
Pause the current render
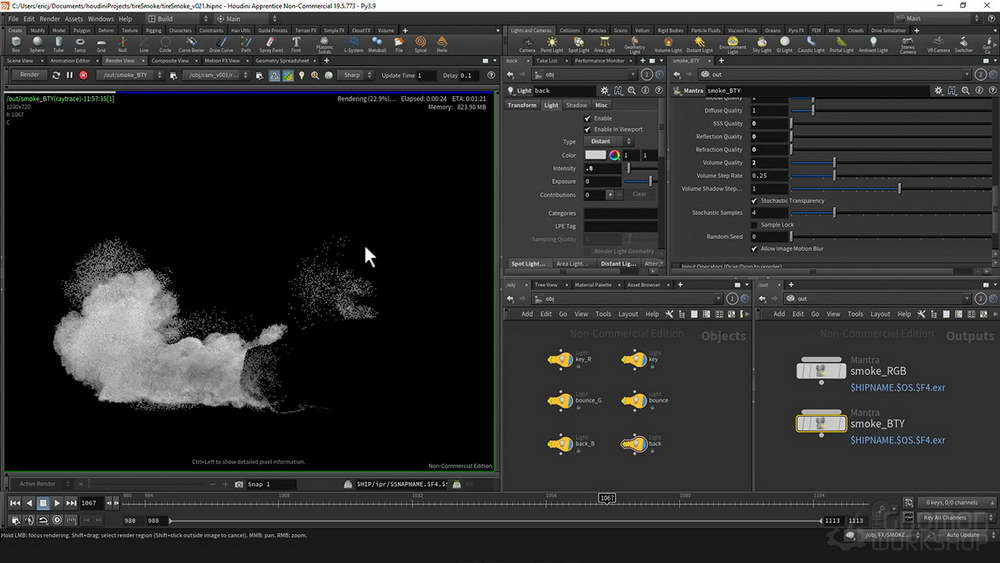tap(70, 75)
